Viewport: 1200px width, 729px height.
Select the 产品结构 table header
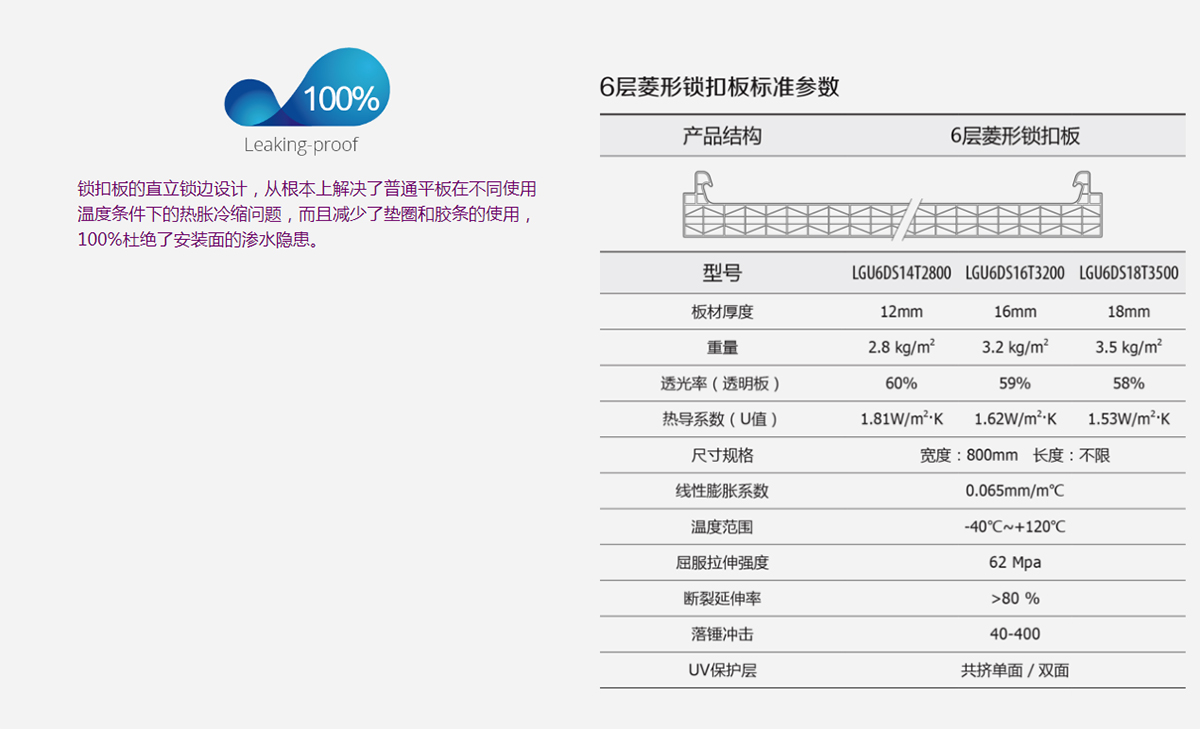722,136
